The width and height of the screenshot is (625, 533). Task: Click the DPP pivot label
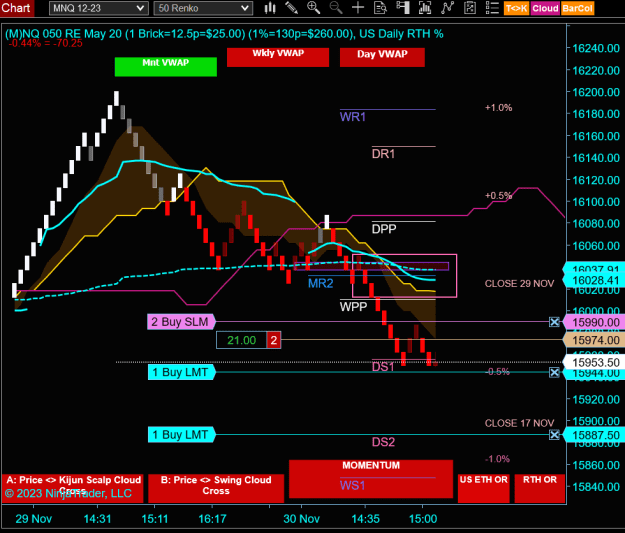(384, 229)
